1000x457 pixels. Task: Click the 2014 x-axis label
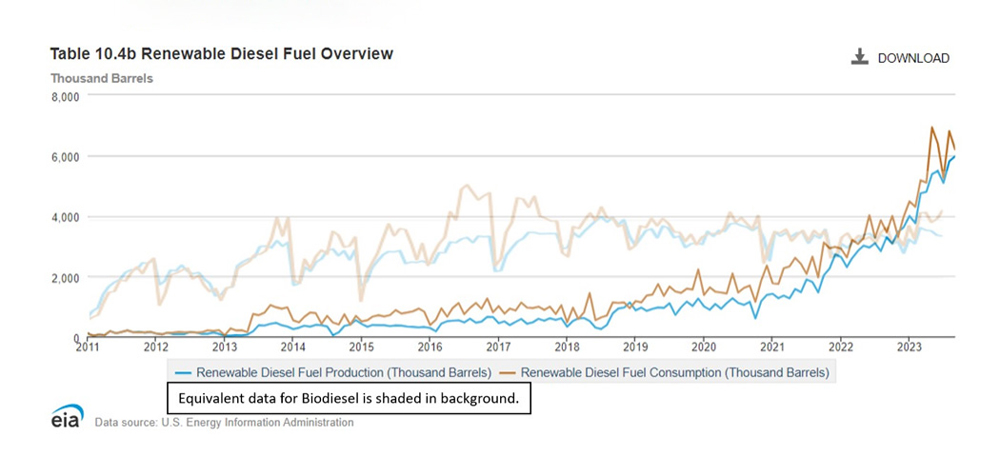[293, 347]
